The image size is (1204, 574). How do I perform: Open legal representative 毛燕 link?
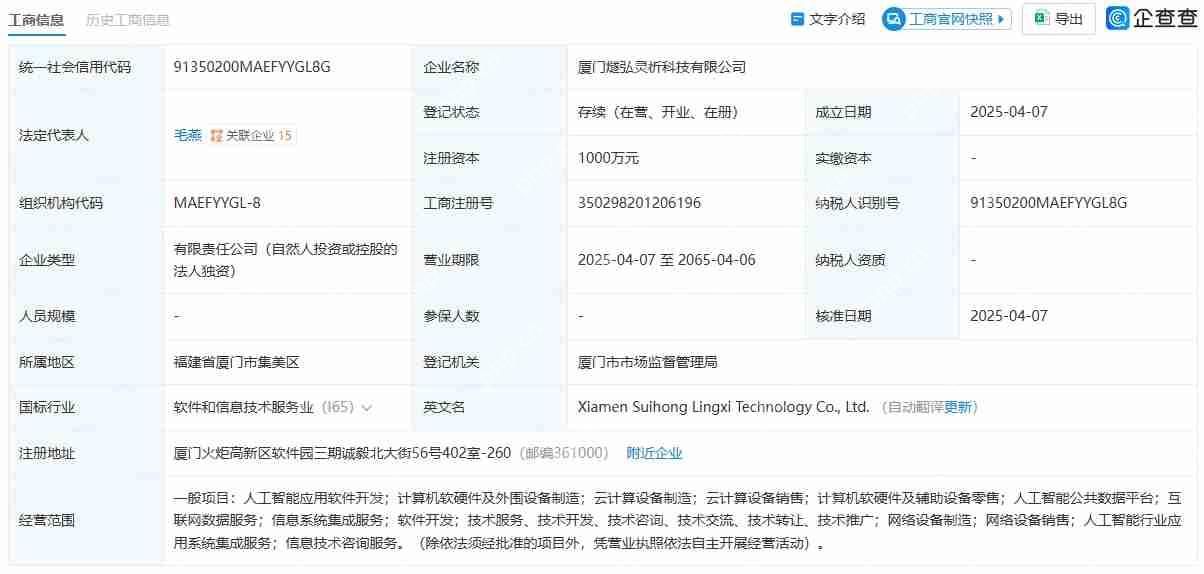click(187, 135)
